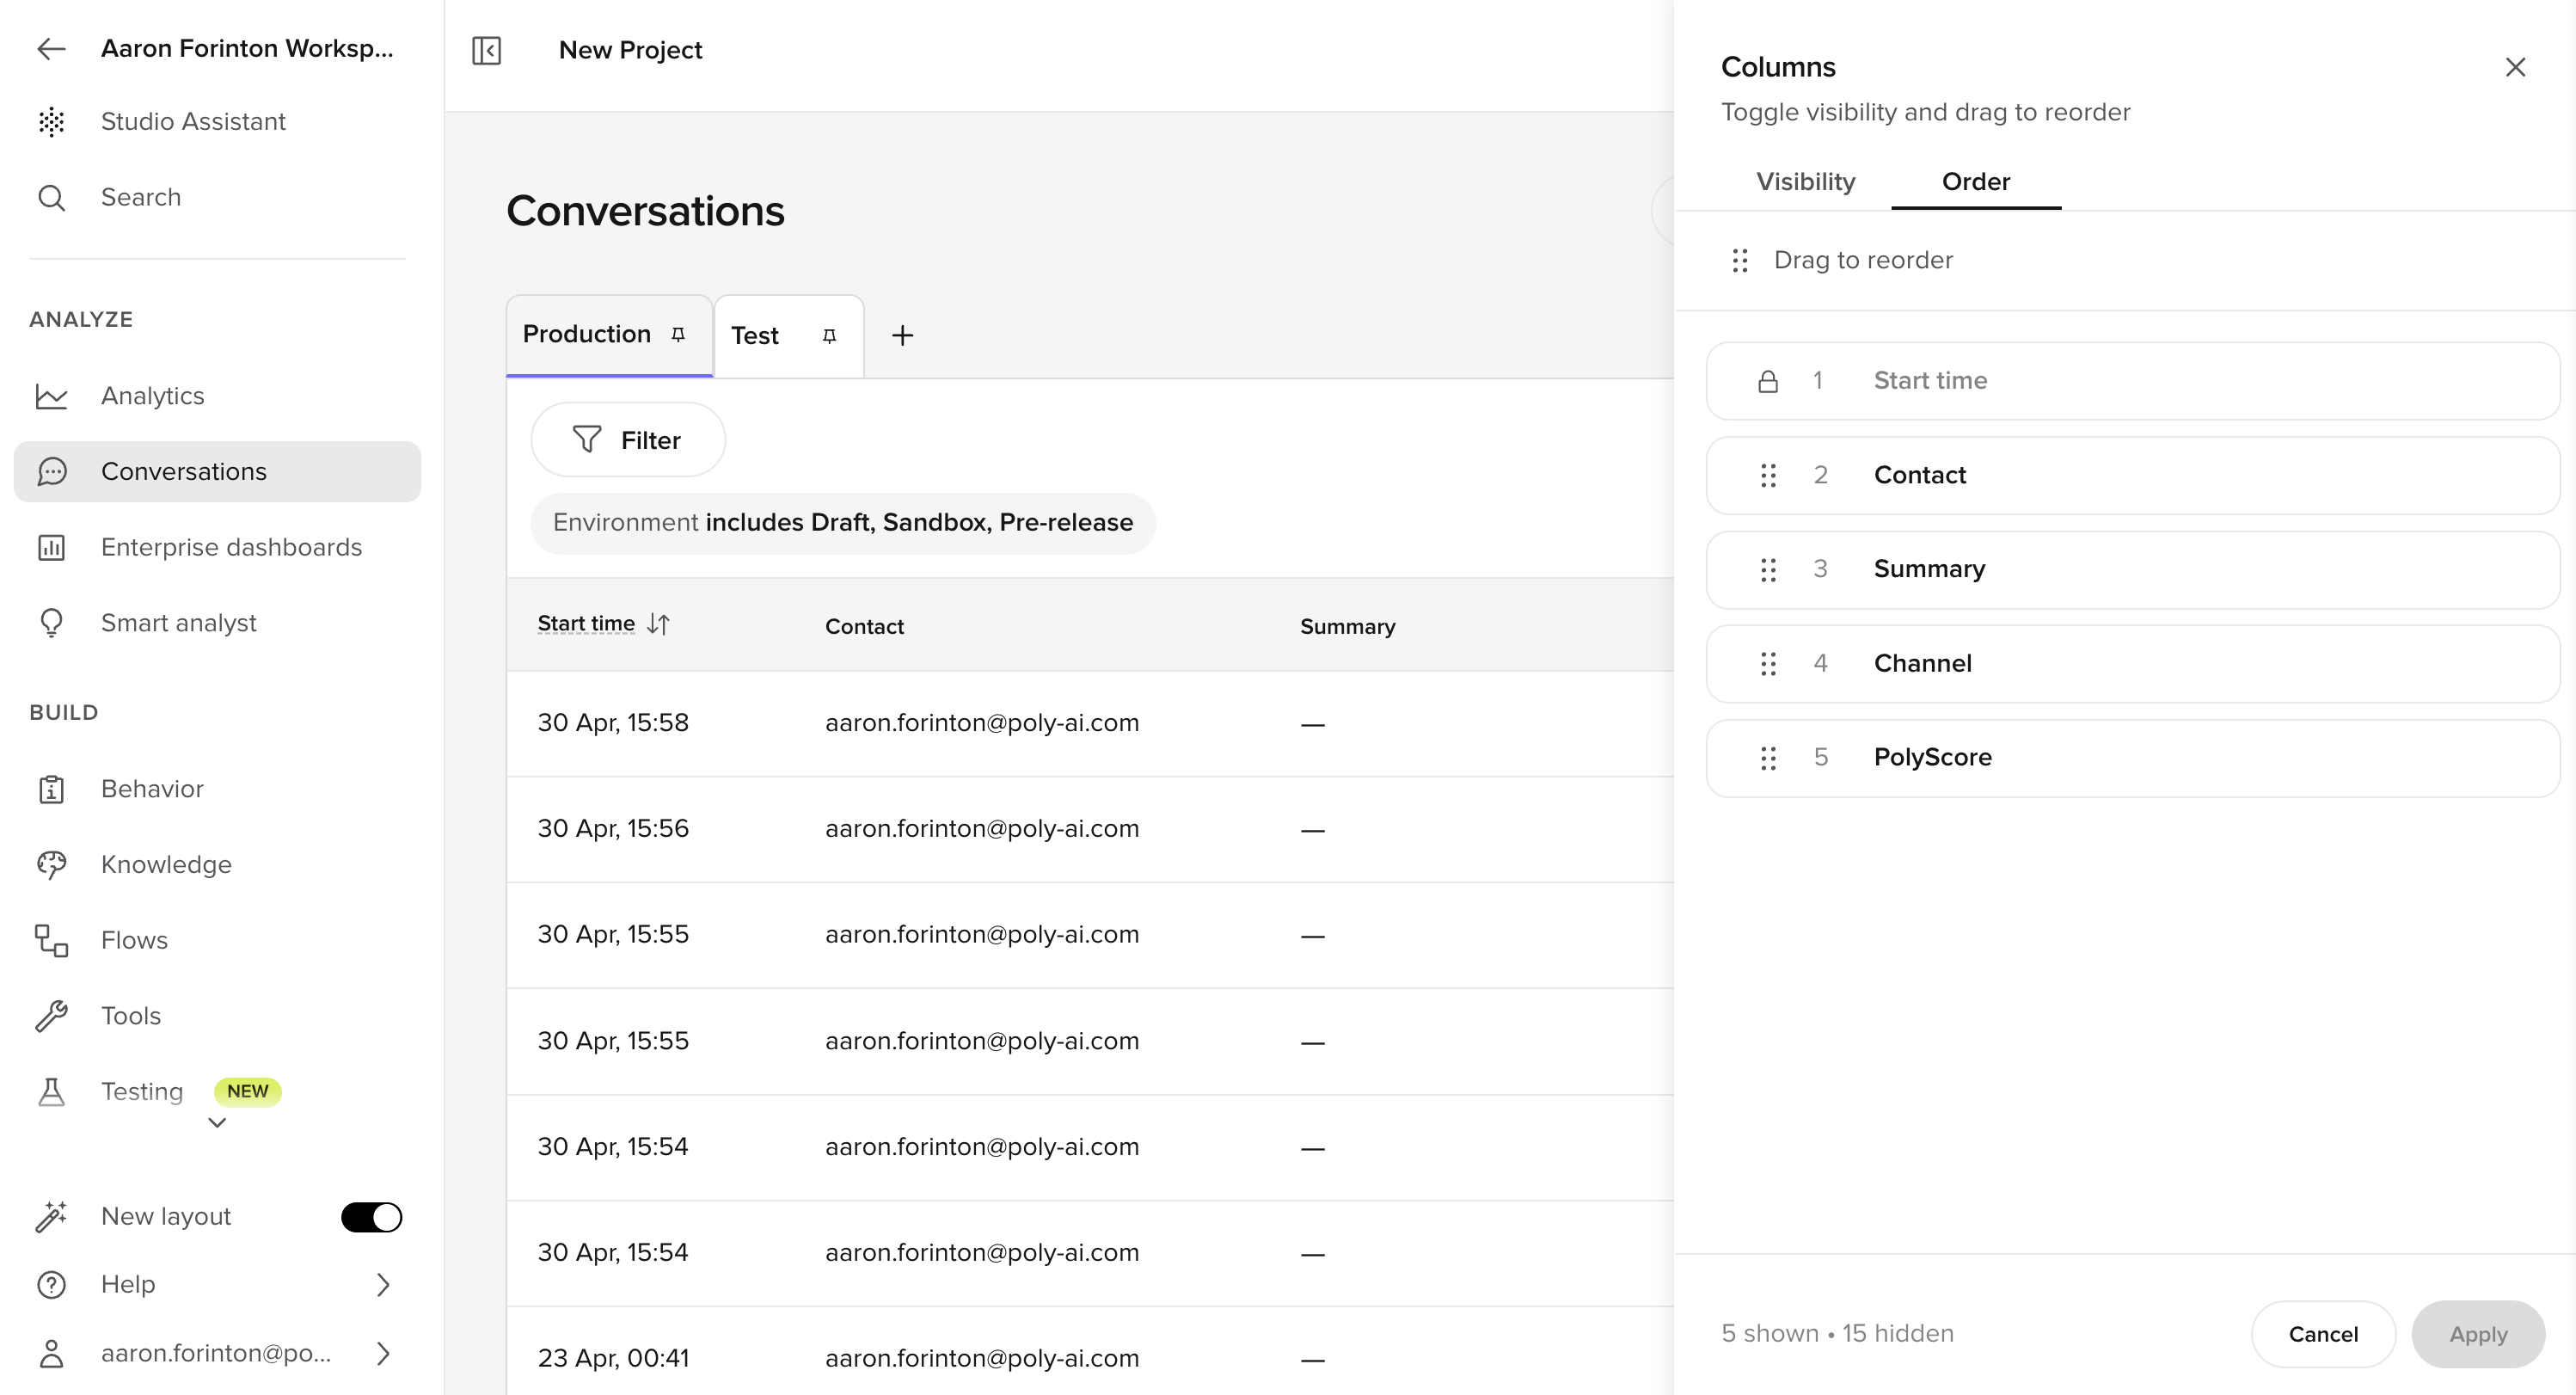Click the back arrow beside workspace name

[51, 49]
